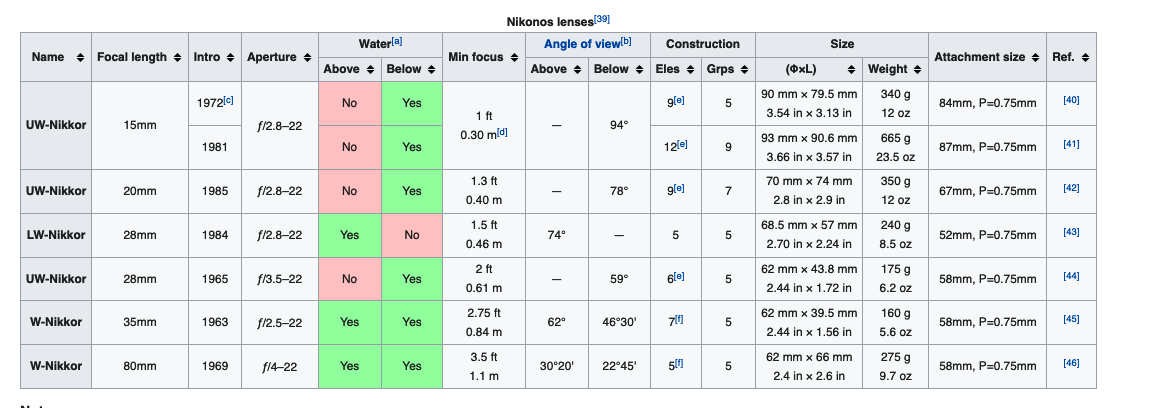Click the f/4–22 aperture cell
Viewport: 1149px width, 408px height.
click(280, 366)
